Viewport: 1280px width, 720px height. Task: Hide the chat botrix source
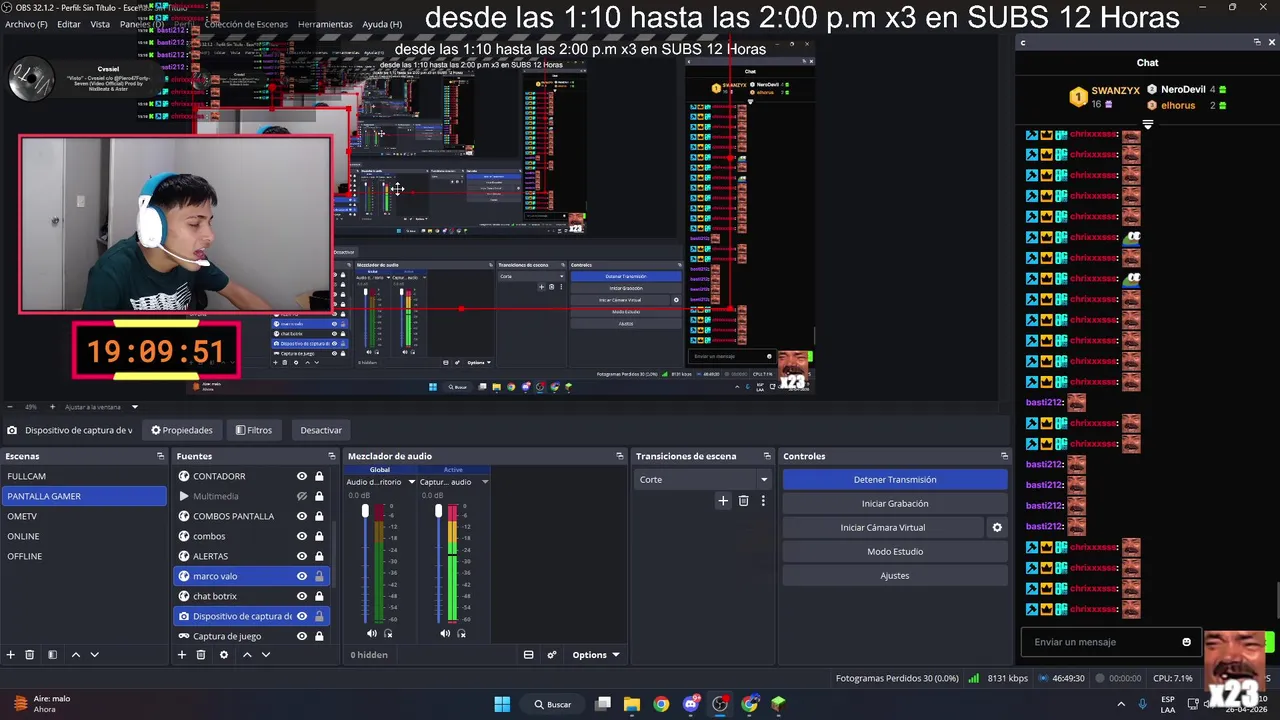pos(301,596)
